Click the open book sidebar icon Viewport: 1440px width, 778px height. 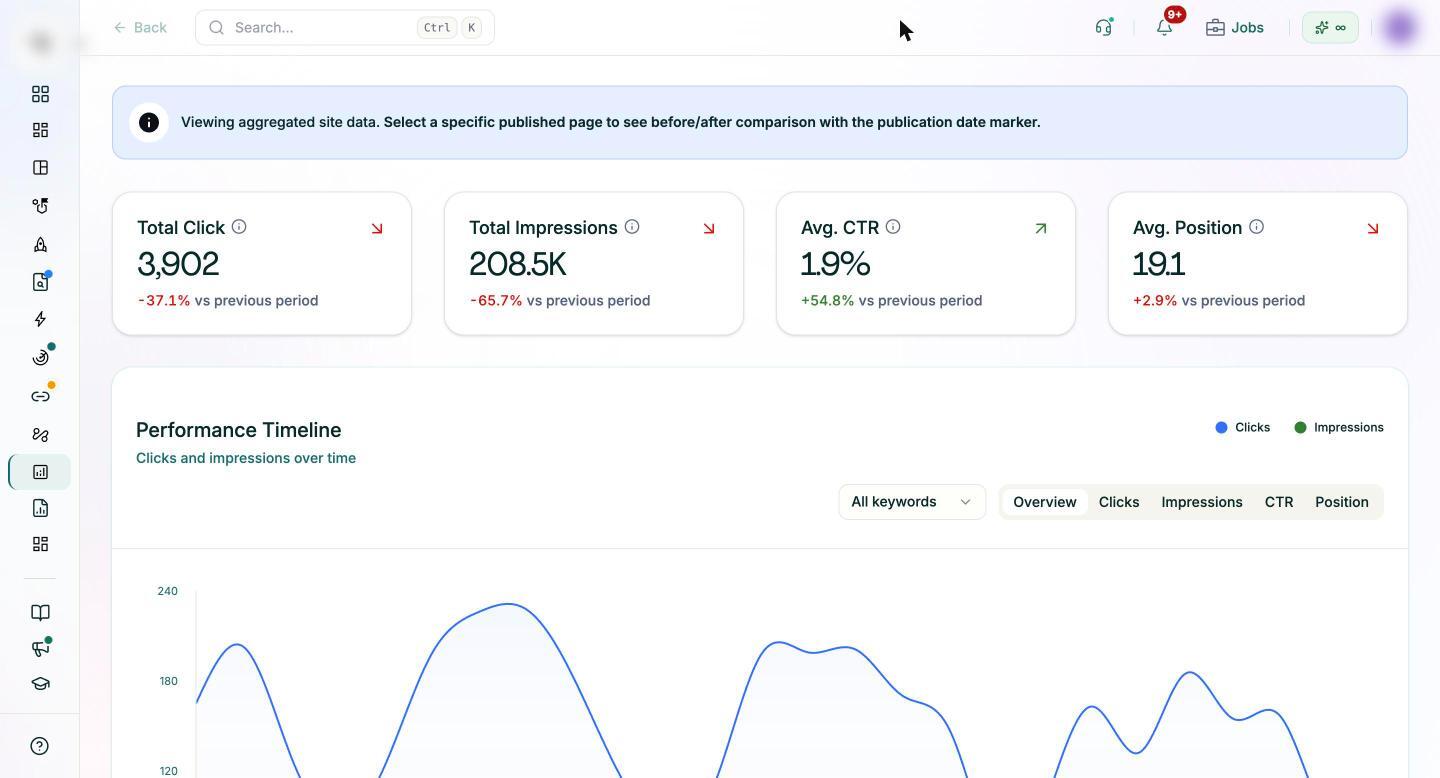(x=40, y=612)
